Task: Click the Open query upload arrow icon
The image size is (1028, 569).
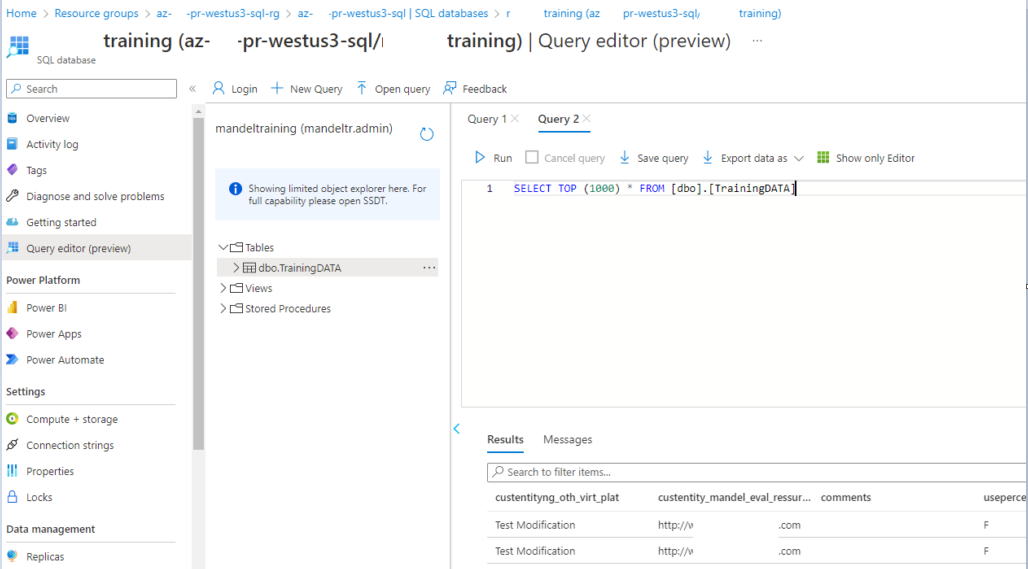Action: coord(361,88)
